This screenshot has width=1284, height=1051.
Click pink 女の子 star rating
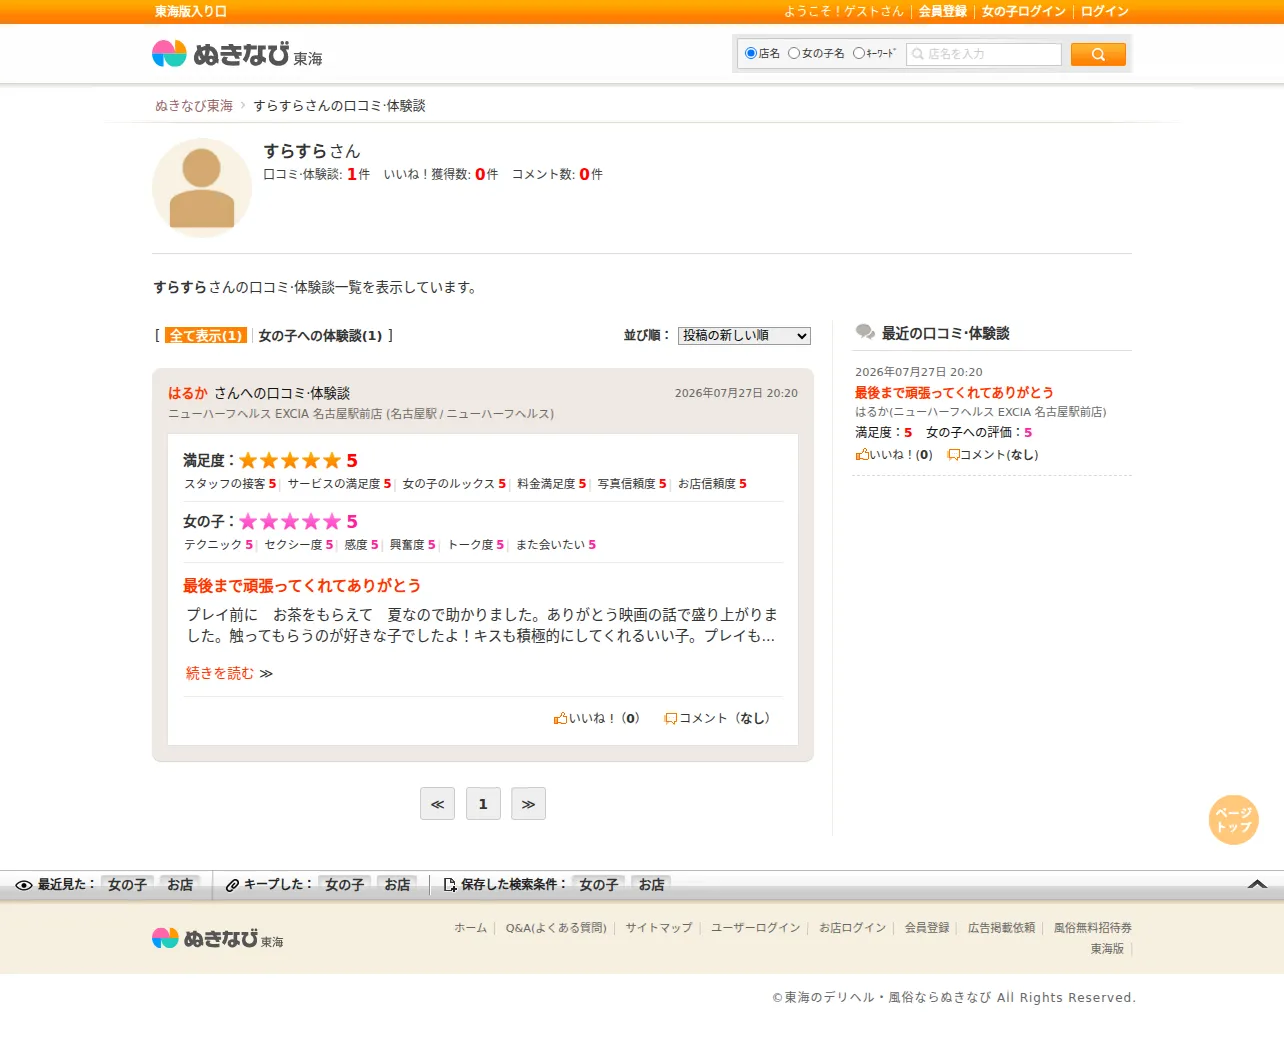click(x=290, y=521)
